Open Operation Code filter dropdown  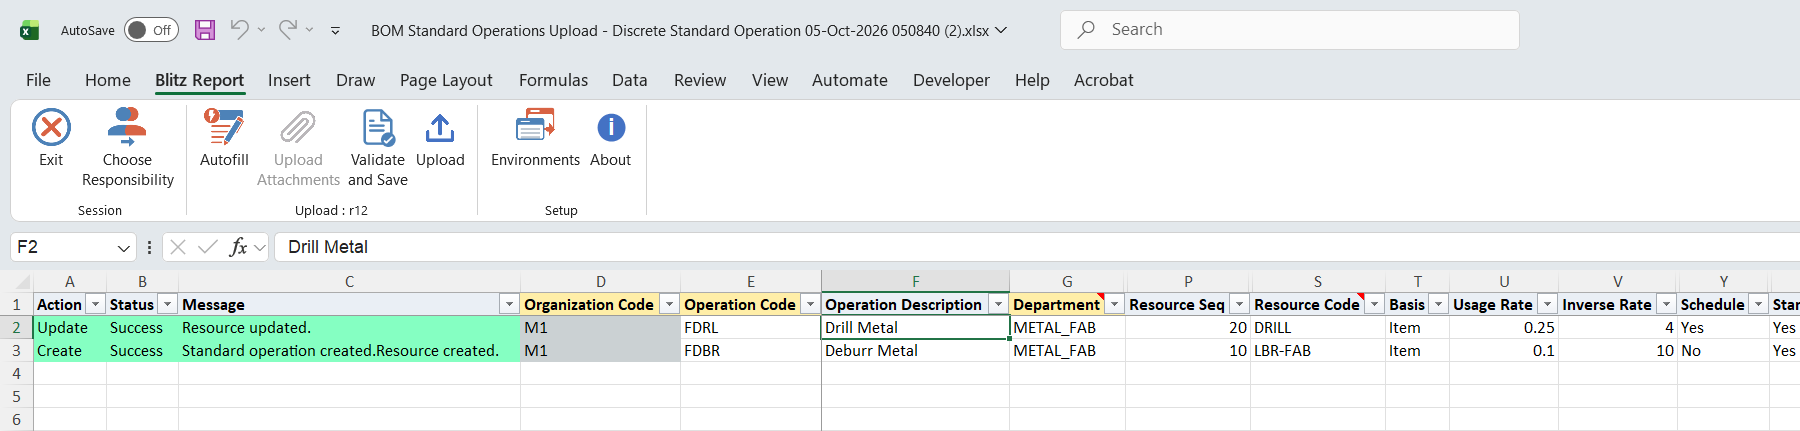(x=810, y=304)
